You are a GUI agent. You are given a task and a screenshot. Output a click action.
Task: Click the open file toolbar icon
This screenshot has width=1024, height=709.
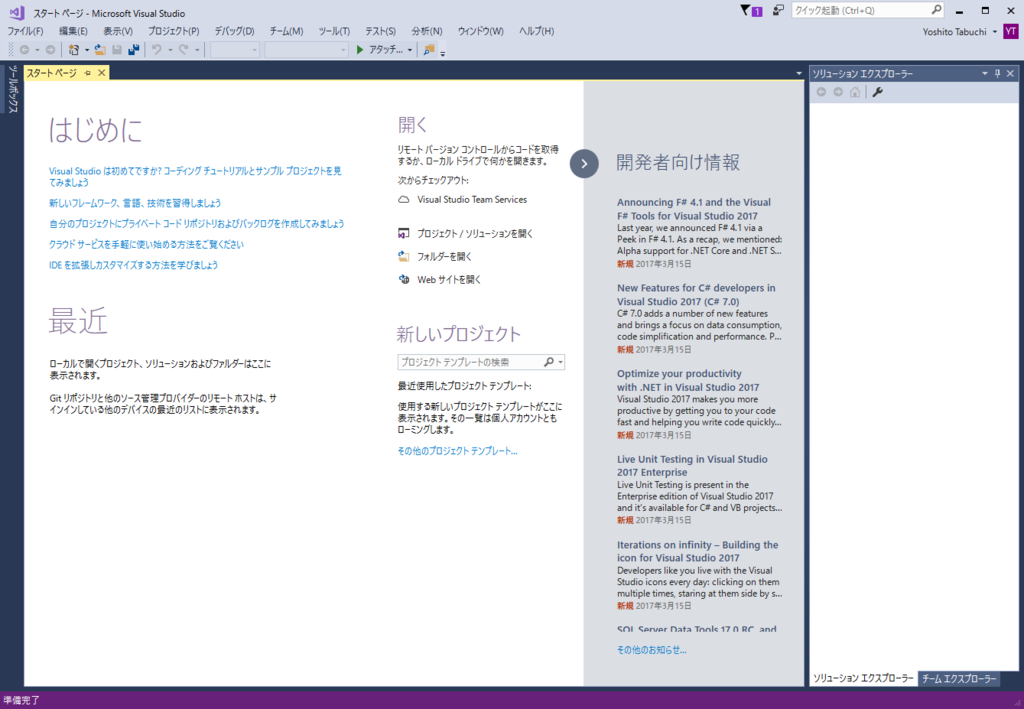tap(100, 50)
